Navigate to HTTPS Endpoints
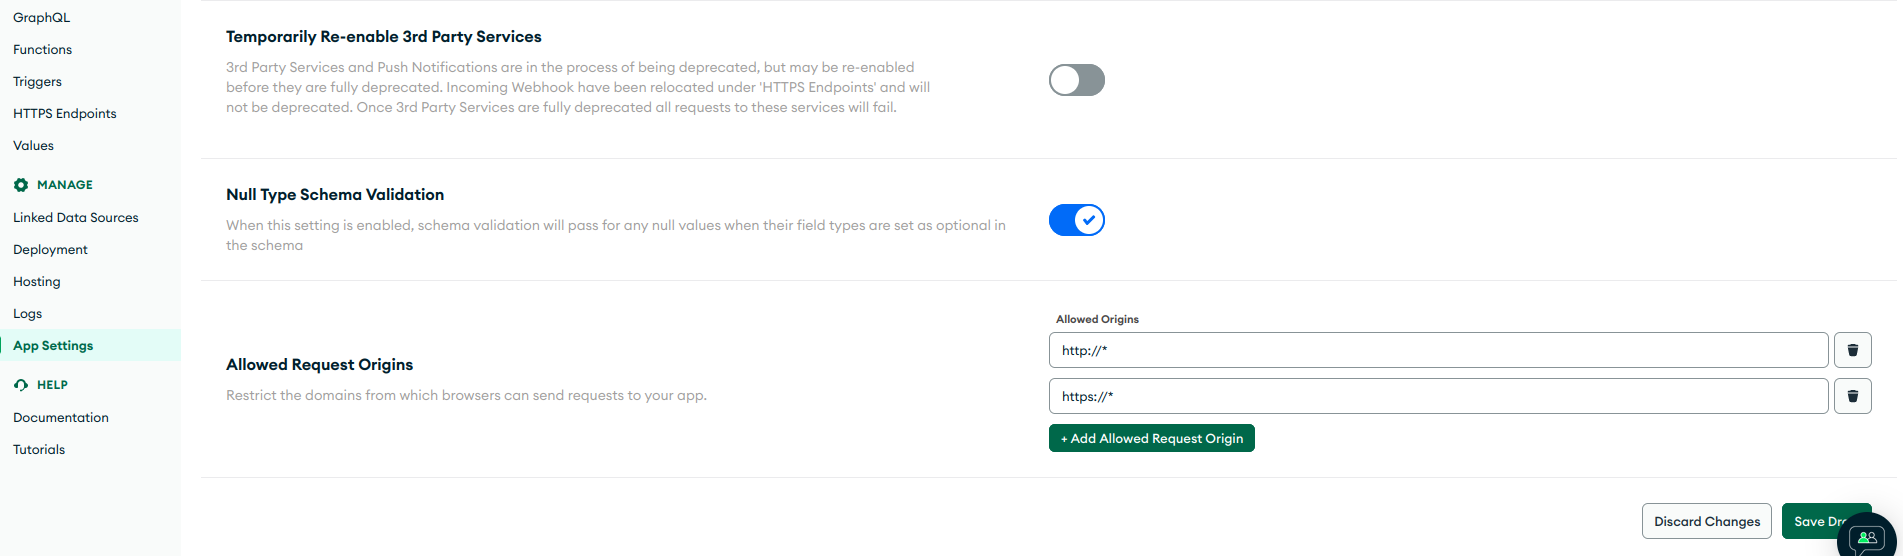 65,113
